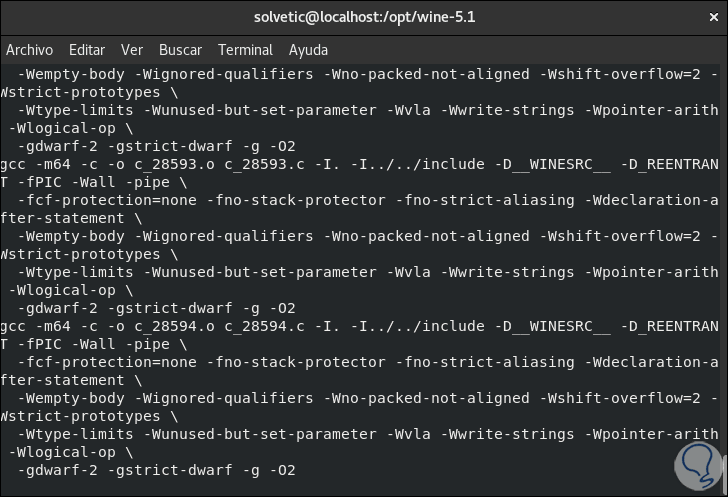Screen dimensions: 728x497
Task: Click -gdwarf-2 on the bottom terminal line
Action: pyautogui.click(x=59, y=470)
